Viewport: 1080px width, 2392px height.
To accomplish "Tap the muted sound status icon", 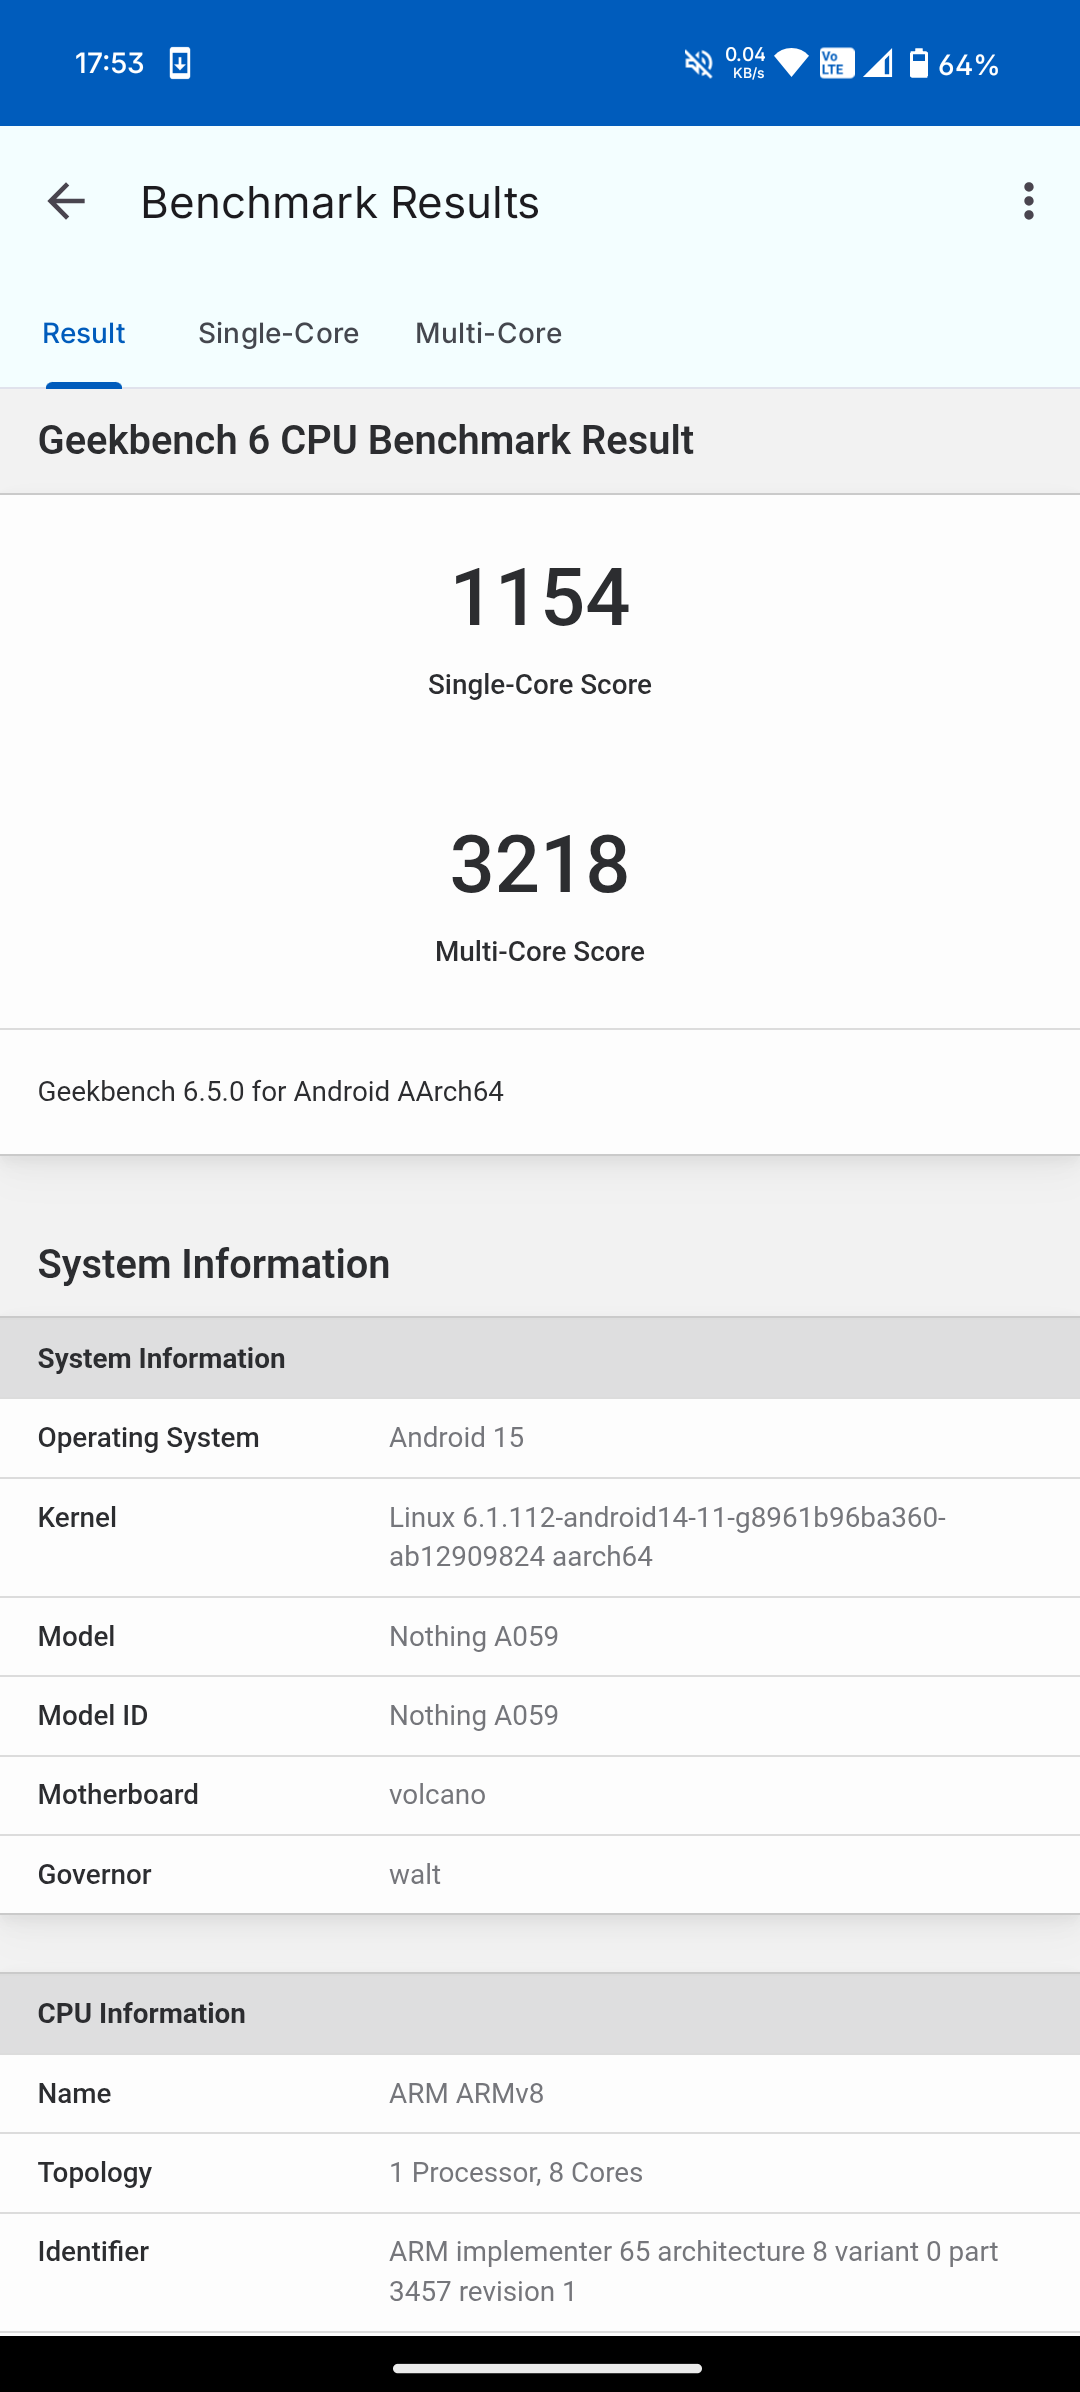I will coord(698,64).
